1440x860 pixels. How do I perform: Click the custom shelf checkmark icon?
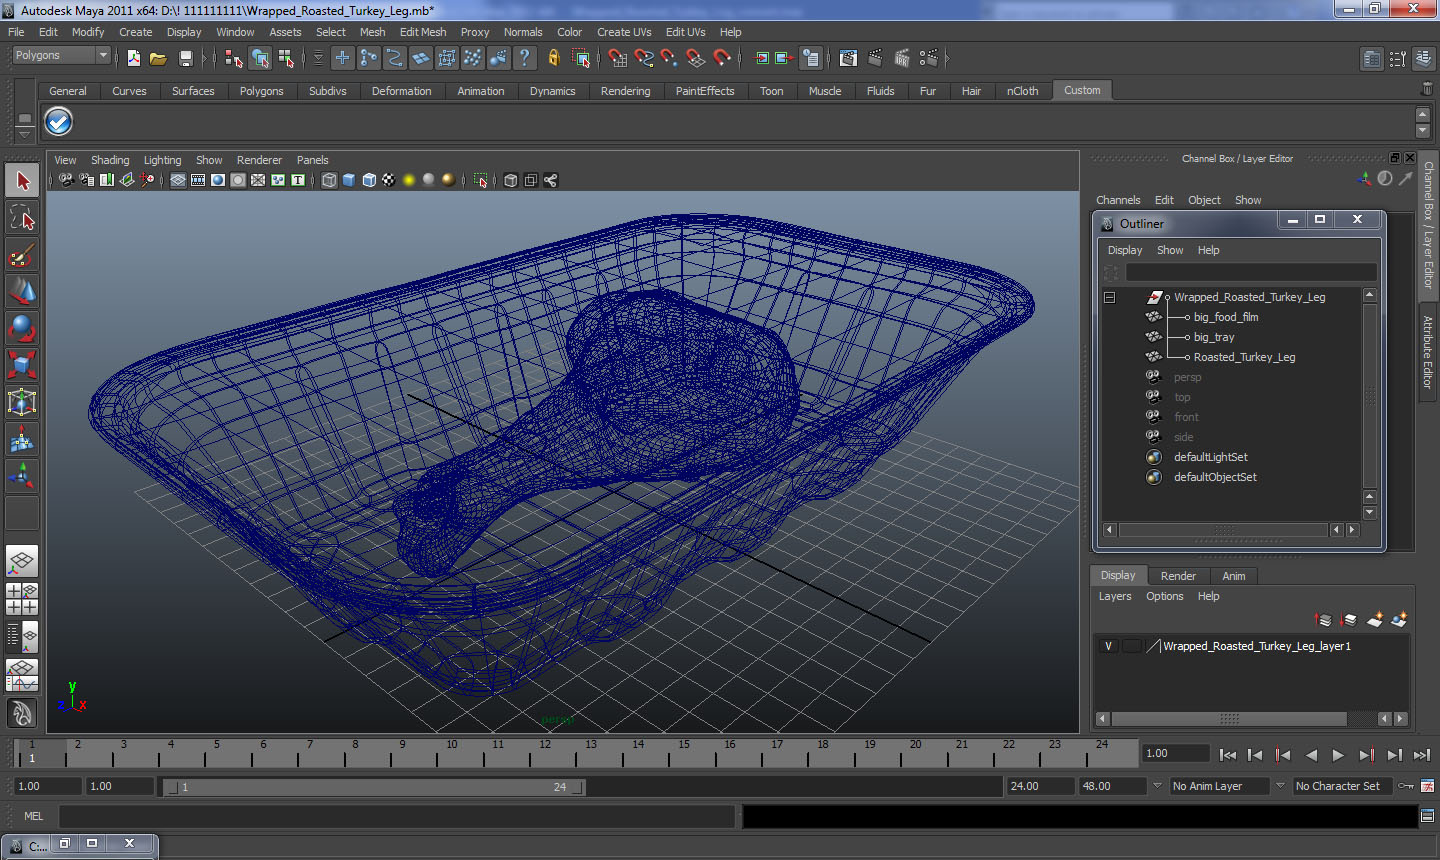coord(59,122)
